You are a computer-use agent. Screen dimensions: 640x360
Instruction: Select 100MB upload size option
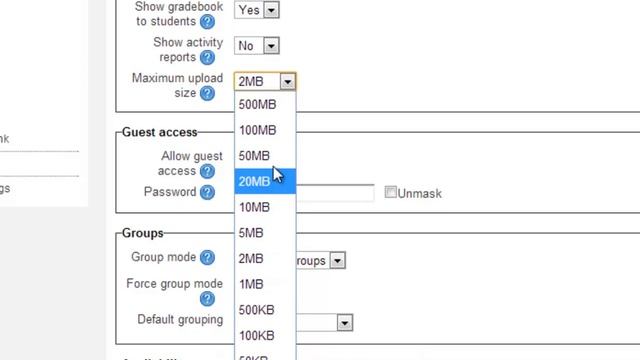point(265,130)
